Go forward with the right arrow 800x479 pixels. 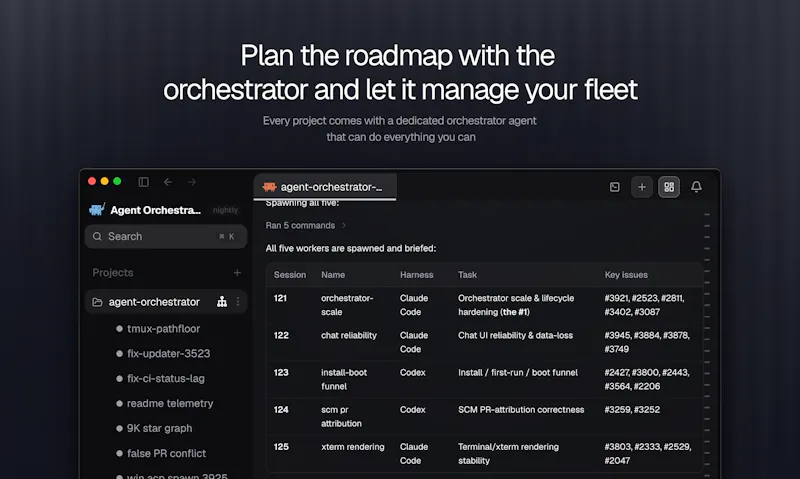pos(192,182)
